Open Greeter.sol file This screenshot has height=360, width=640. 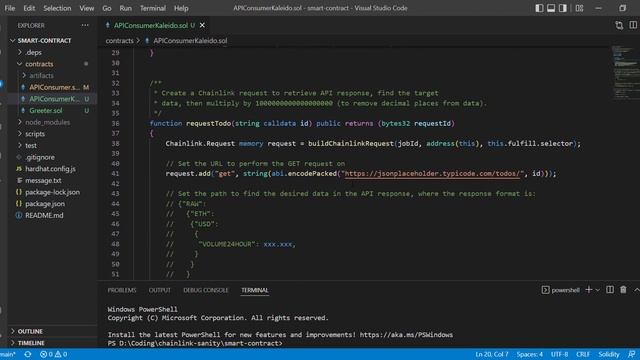point(46,111)
